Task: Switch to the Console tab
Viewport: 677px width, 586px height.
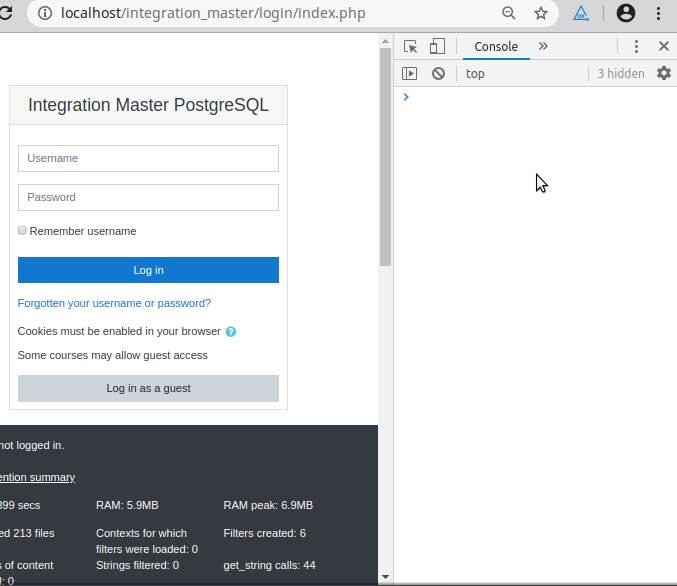Action: [x=496, y=46]
